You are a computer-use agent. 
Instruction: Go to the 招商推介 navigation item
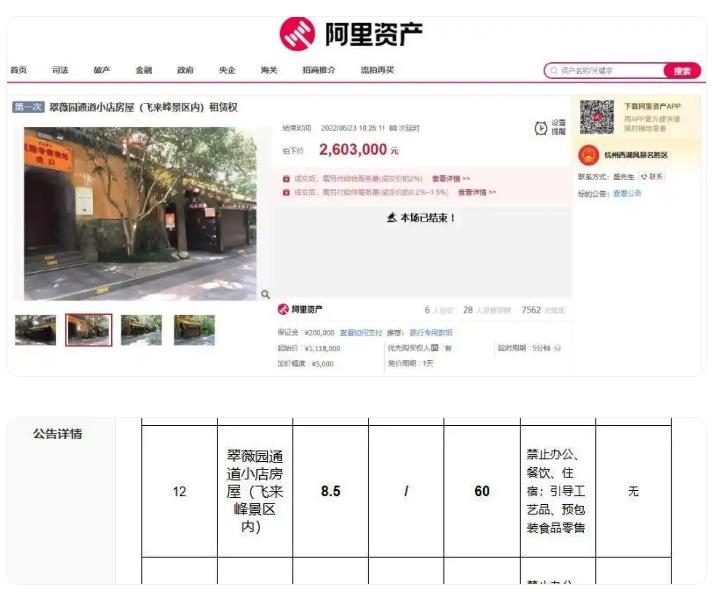click(x=319, y=70)
